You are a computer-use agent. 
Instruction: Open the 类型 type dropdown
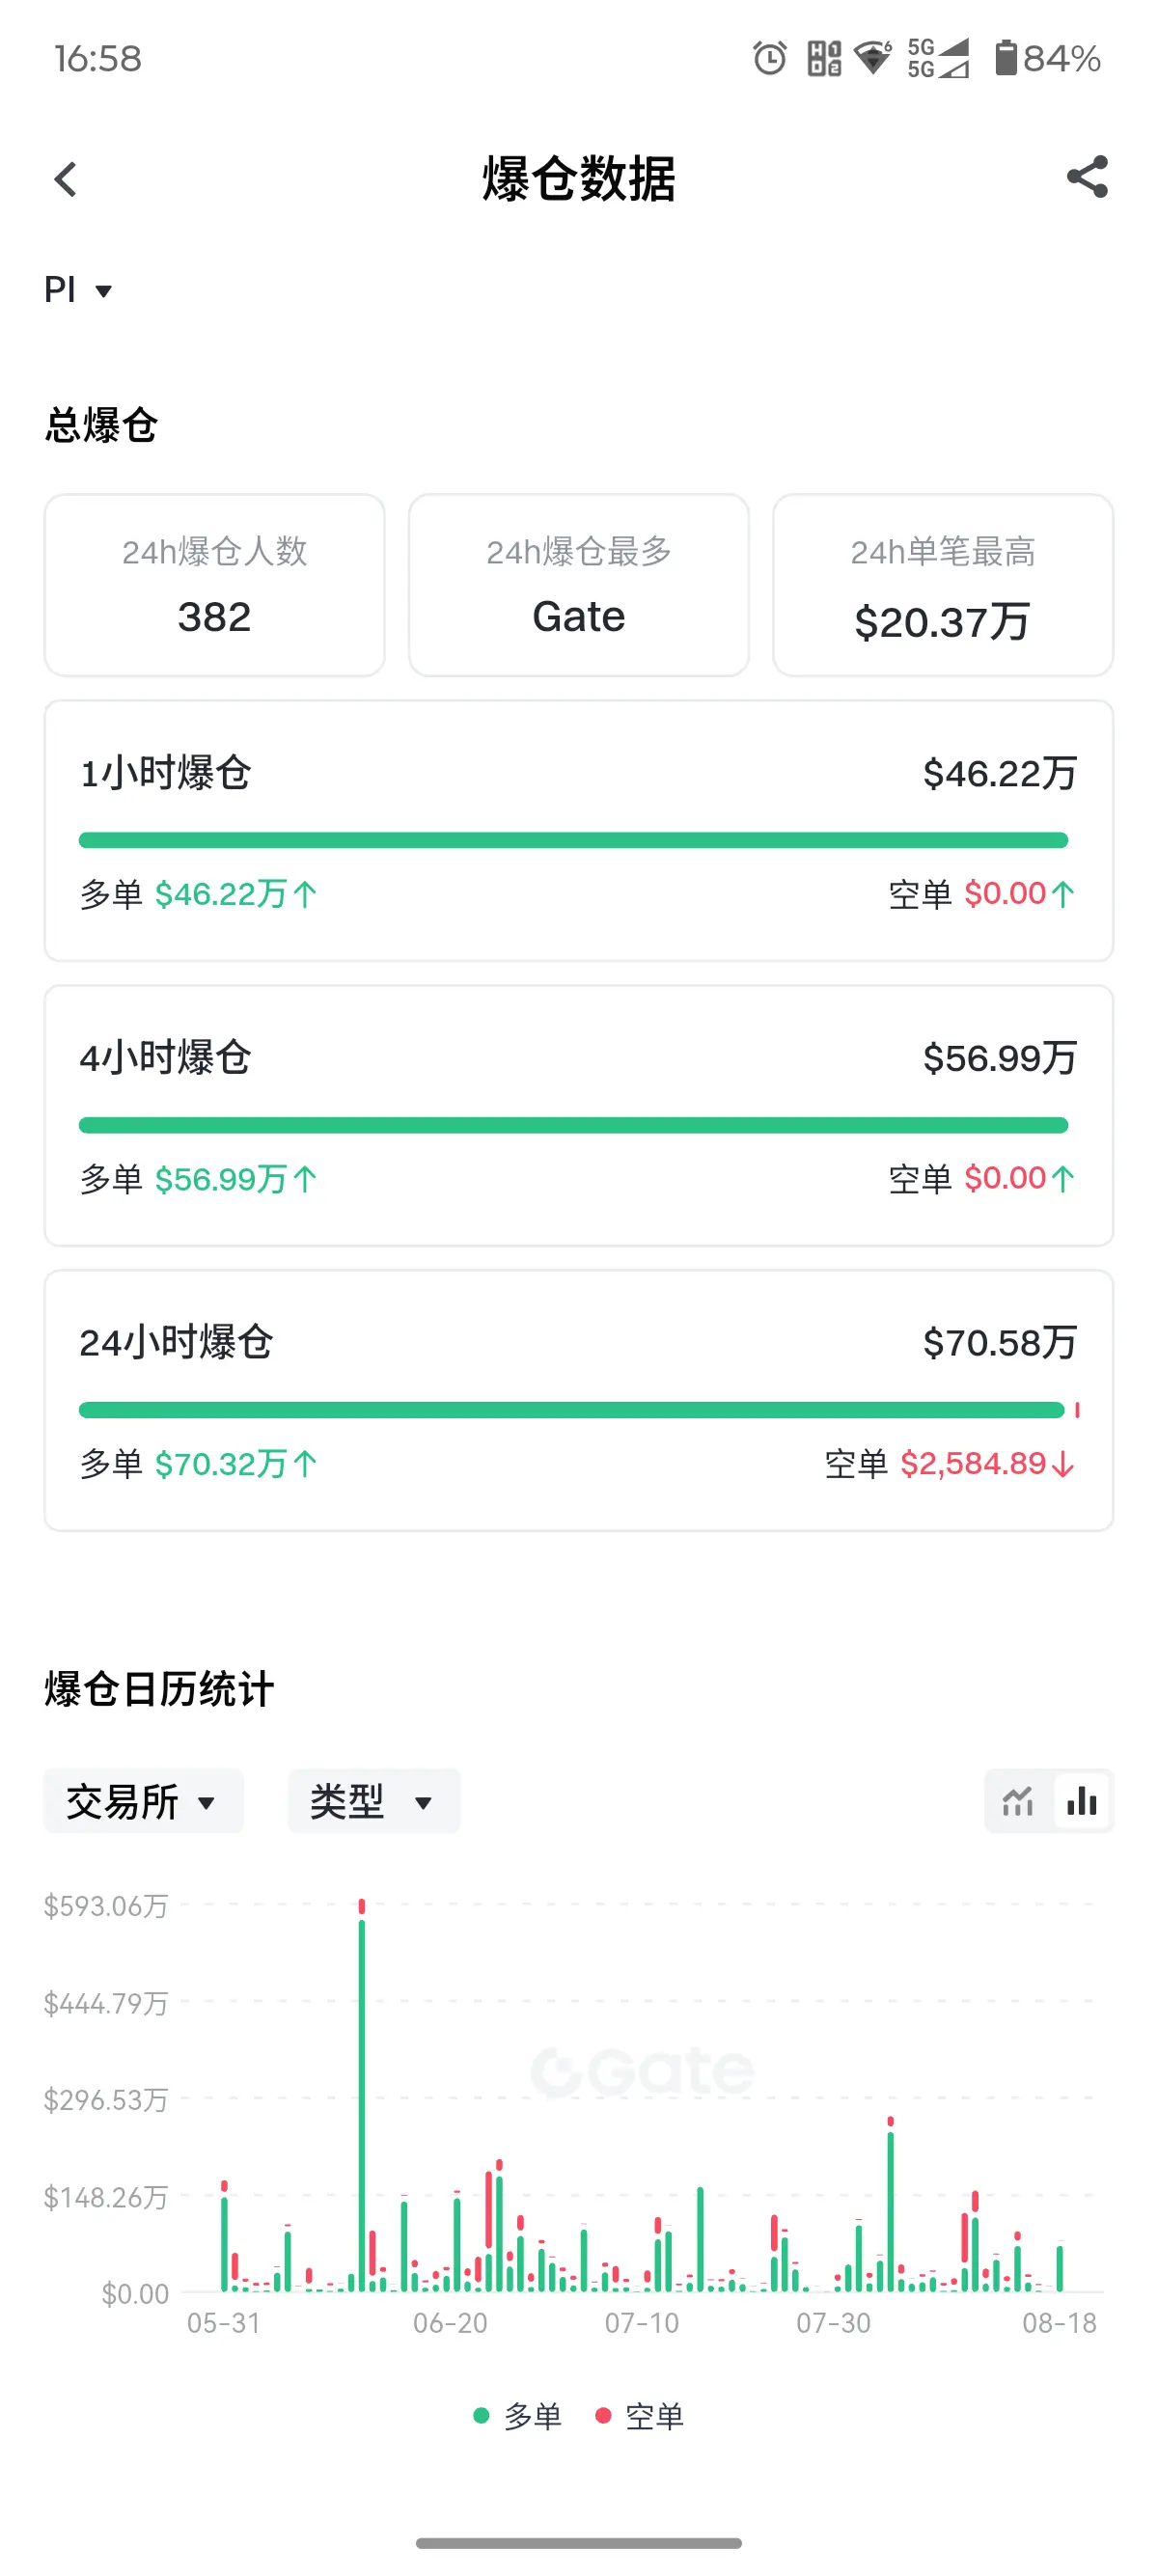(373, 1801)
